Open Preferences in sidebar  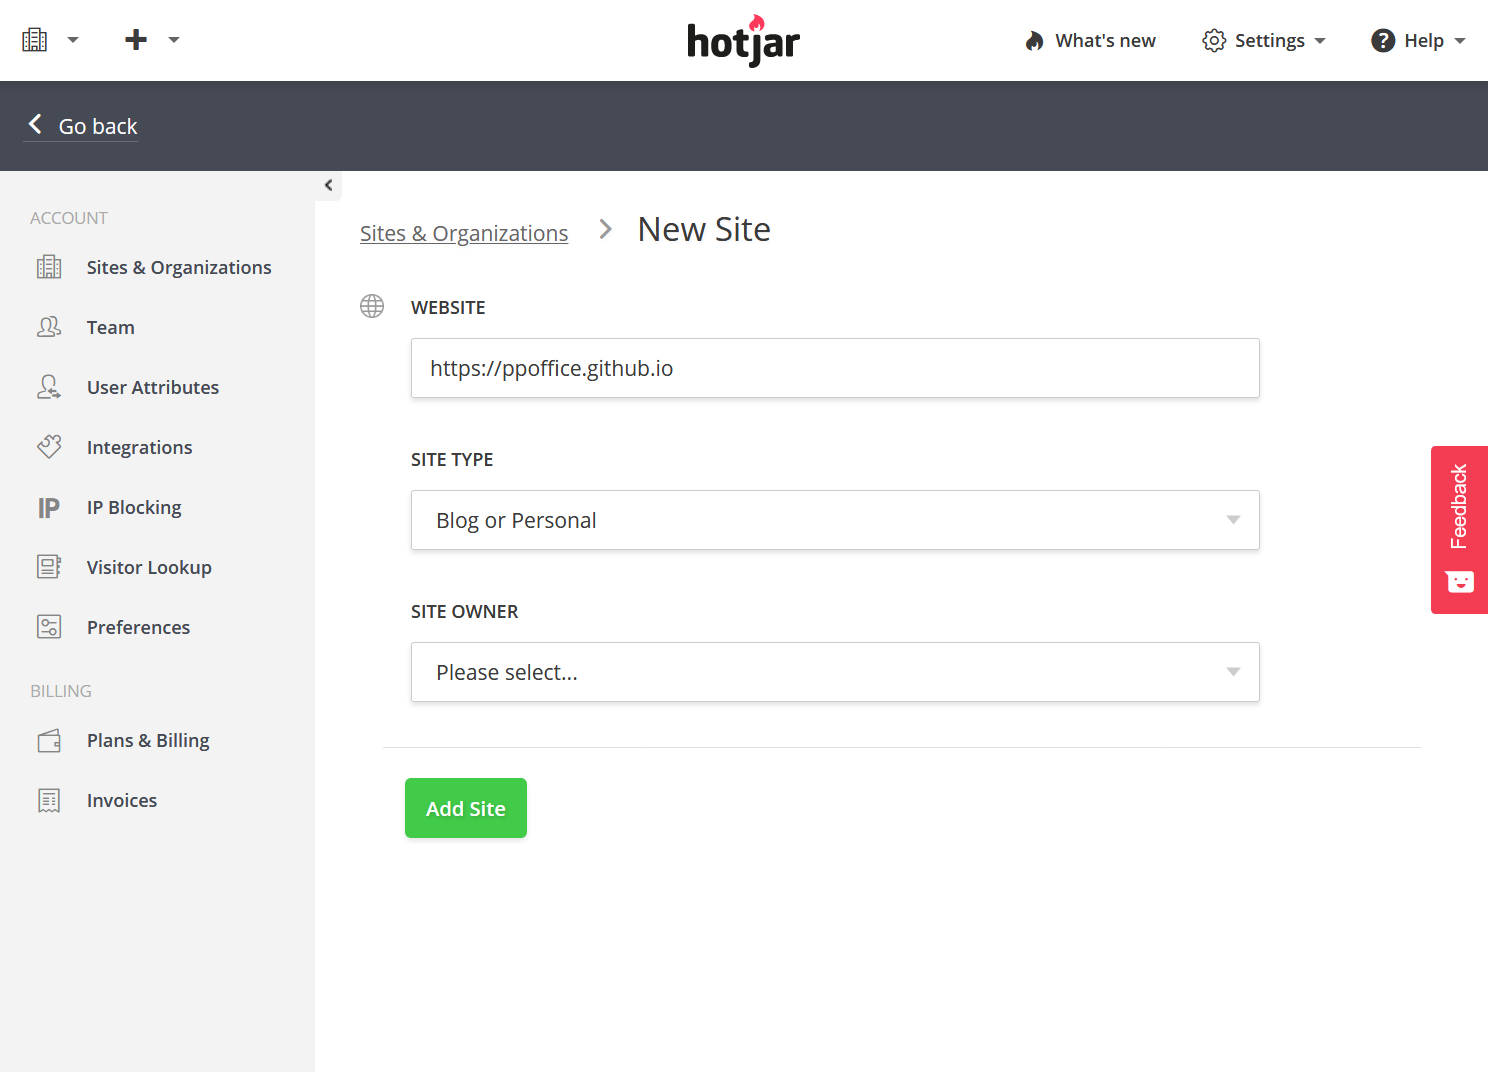[138, 627]
